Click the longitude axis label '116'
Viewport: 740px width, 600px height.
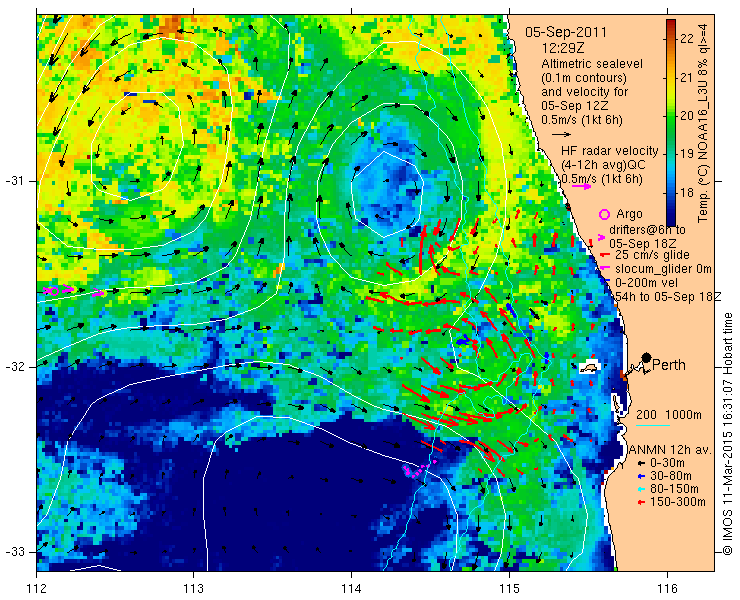coord(667,588)
